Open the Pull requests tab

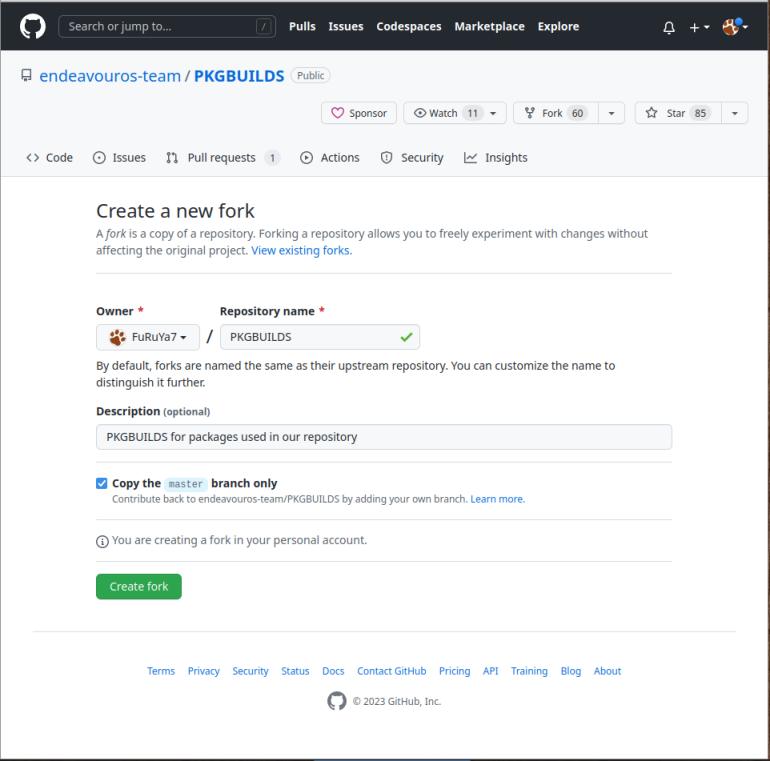(x=222, y=158)
